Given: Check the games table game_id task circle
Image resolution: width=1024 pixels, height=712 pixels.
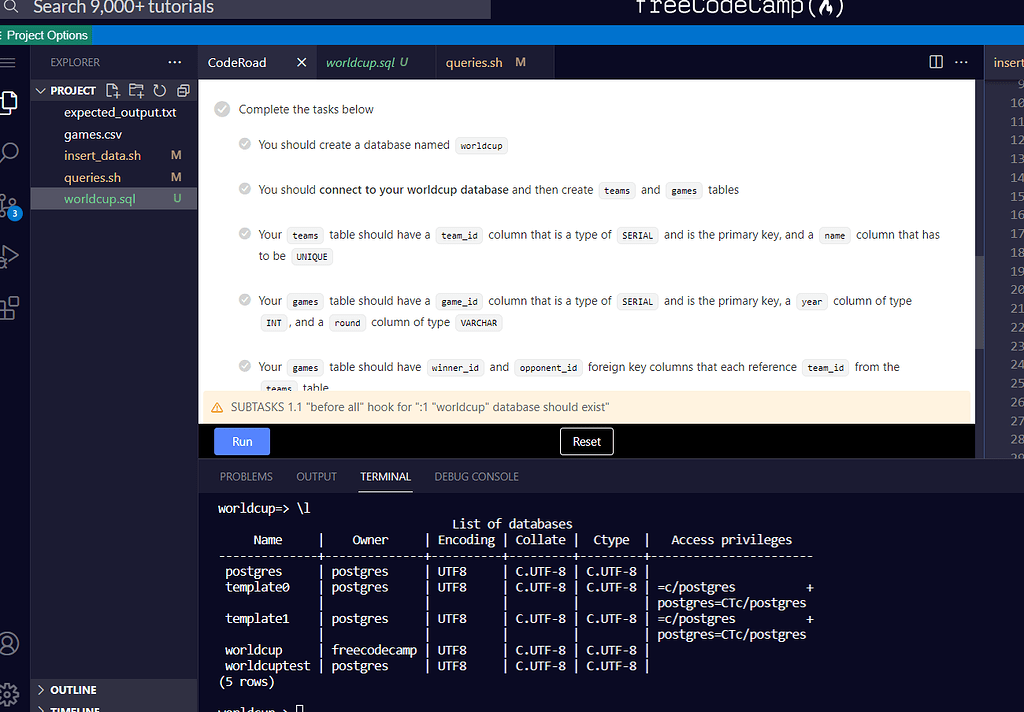Looking at the screenshot, I should pyautogui.click(x=245, y=300).
